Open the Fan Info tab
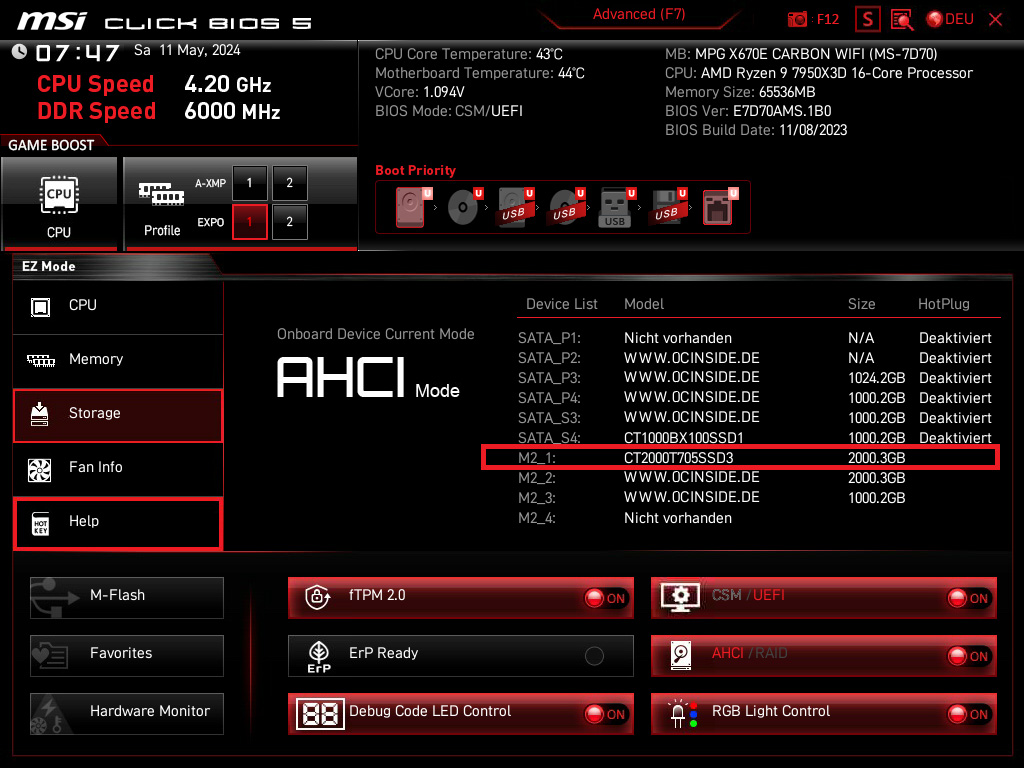The width and height of the screenshot is (1024, 768). (118, 467)
